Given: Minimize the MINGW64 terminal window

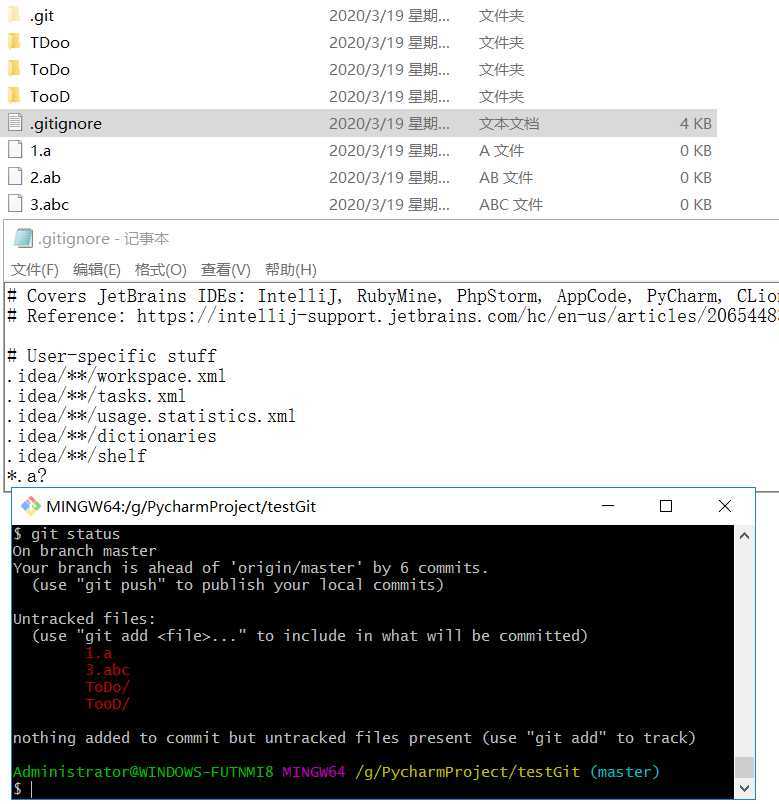Looking at the screenshot, I should (x=608, y=506).
